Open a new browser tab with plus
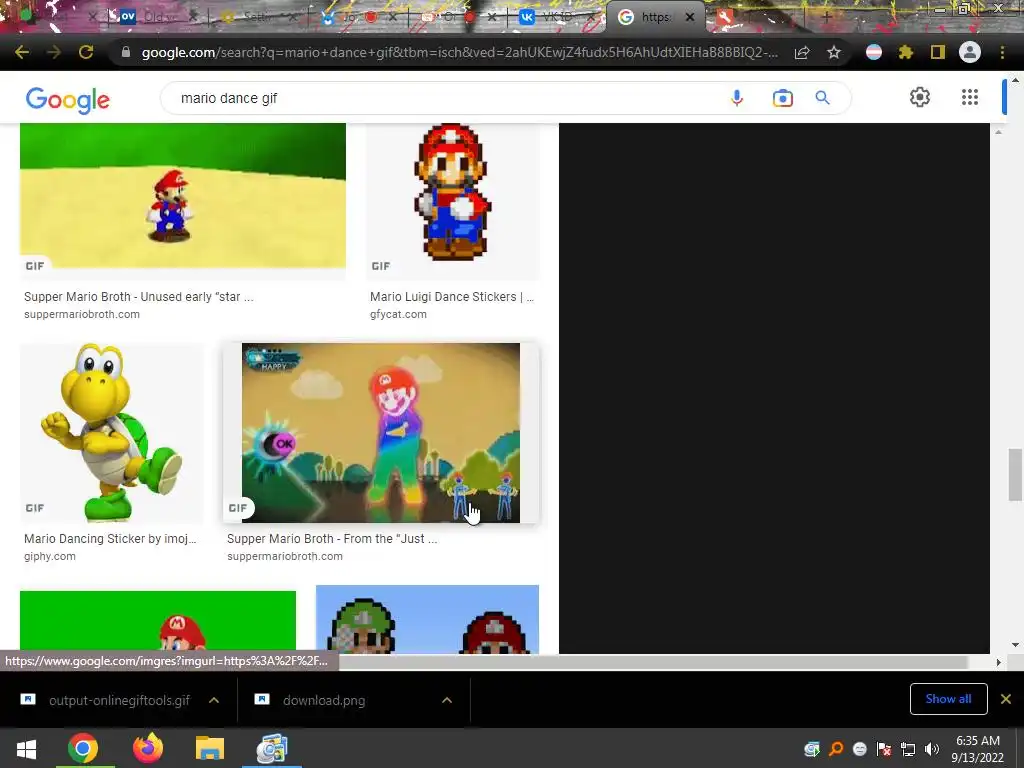 [x=826, y=18]
